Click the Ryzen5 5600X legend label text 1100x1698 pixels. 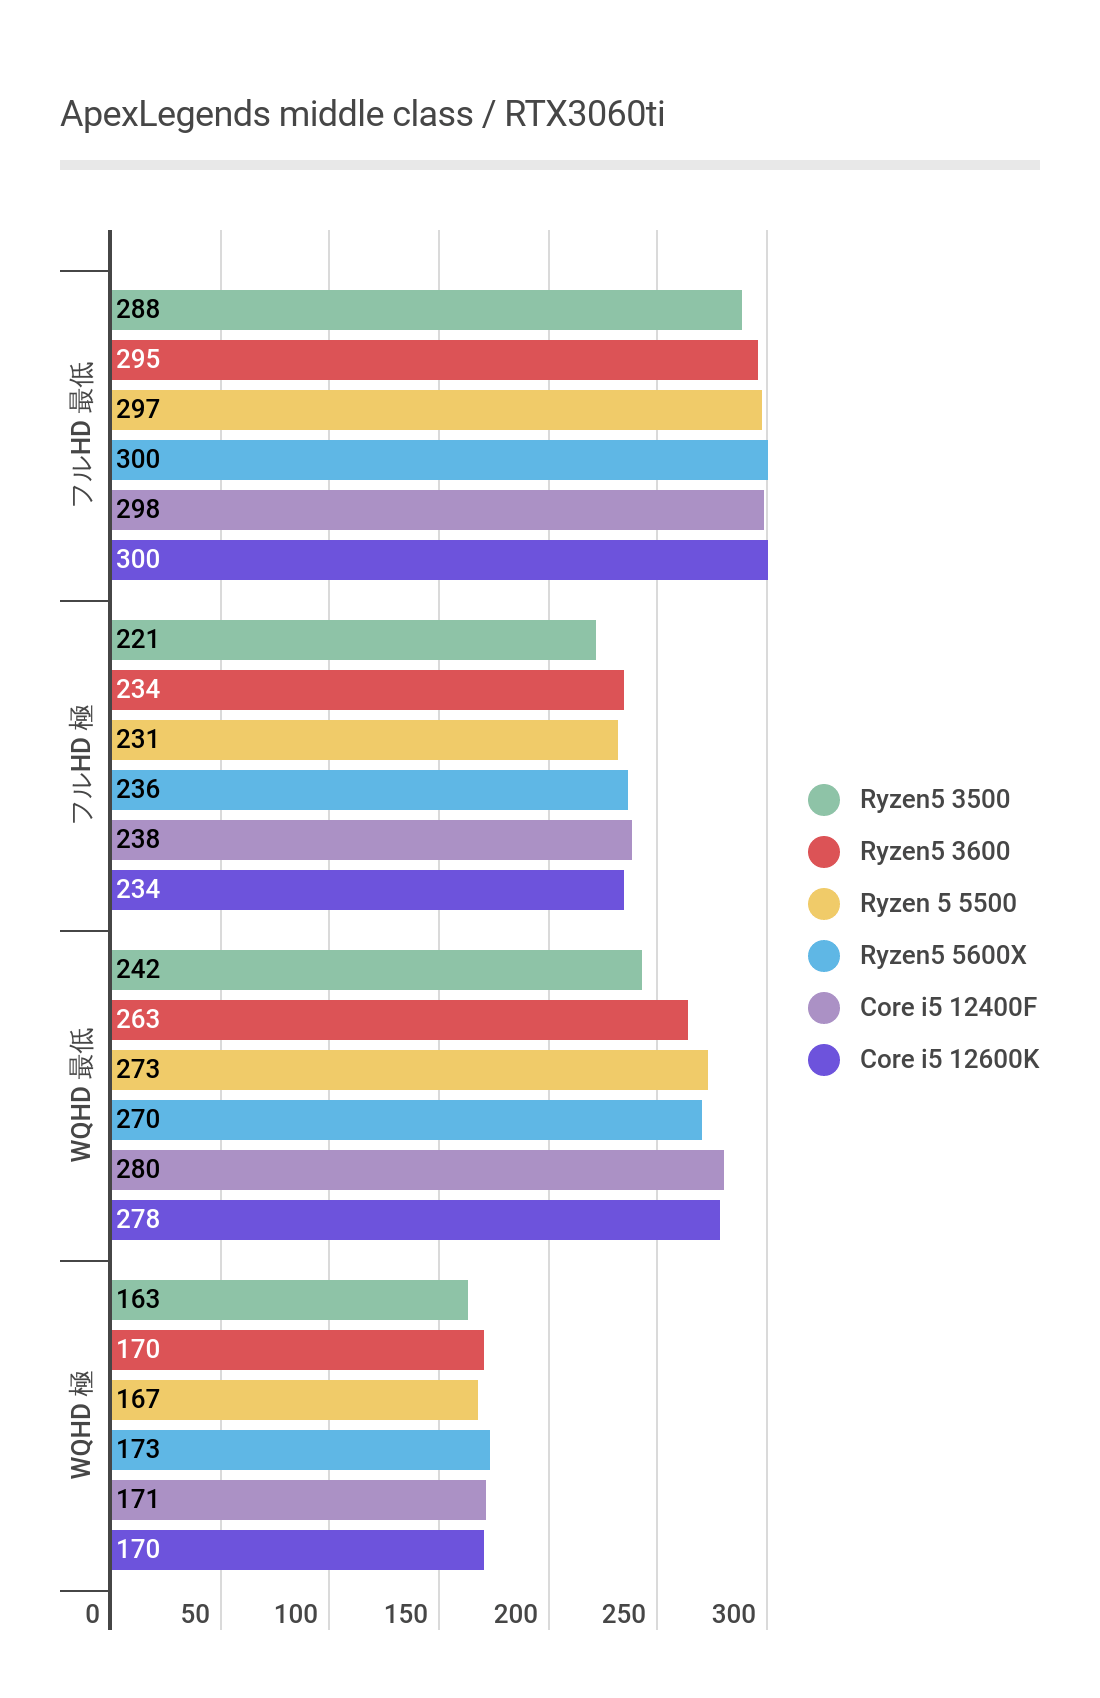[942, 956]
